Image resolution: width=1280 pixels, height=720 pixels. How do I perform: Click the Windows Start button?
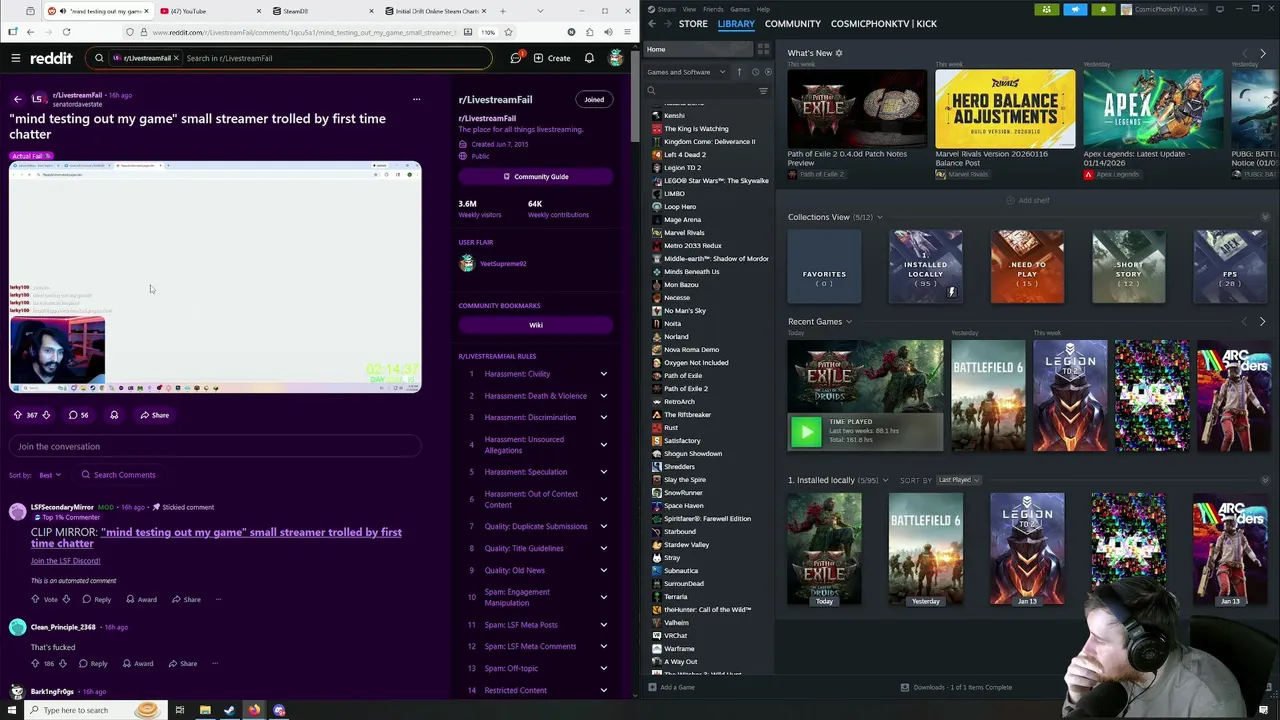[10, 710]
